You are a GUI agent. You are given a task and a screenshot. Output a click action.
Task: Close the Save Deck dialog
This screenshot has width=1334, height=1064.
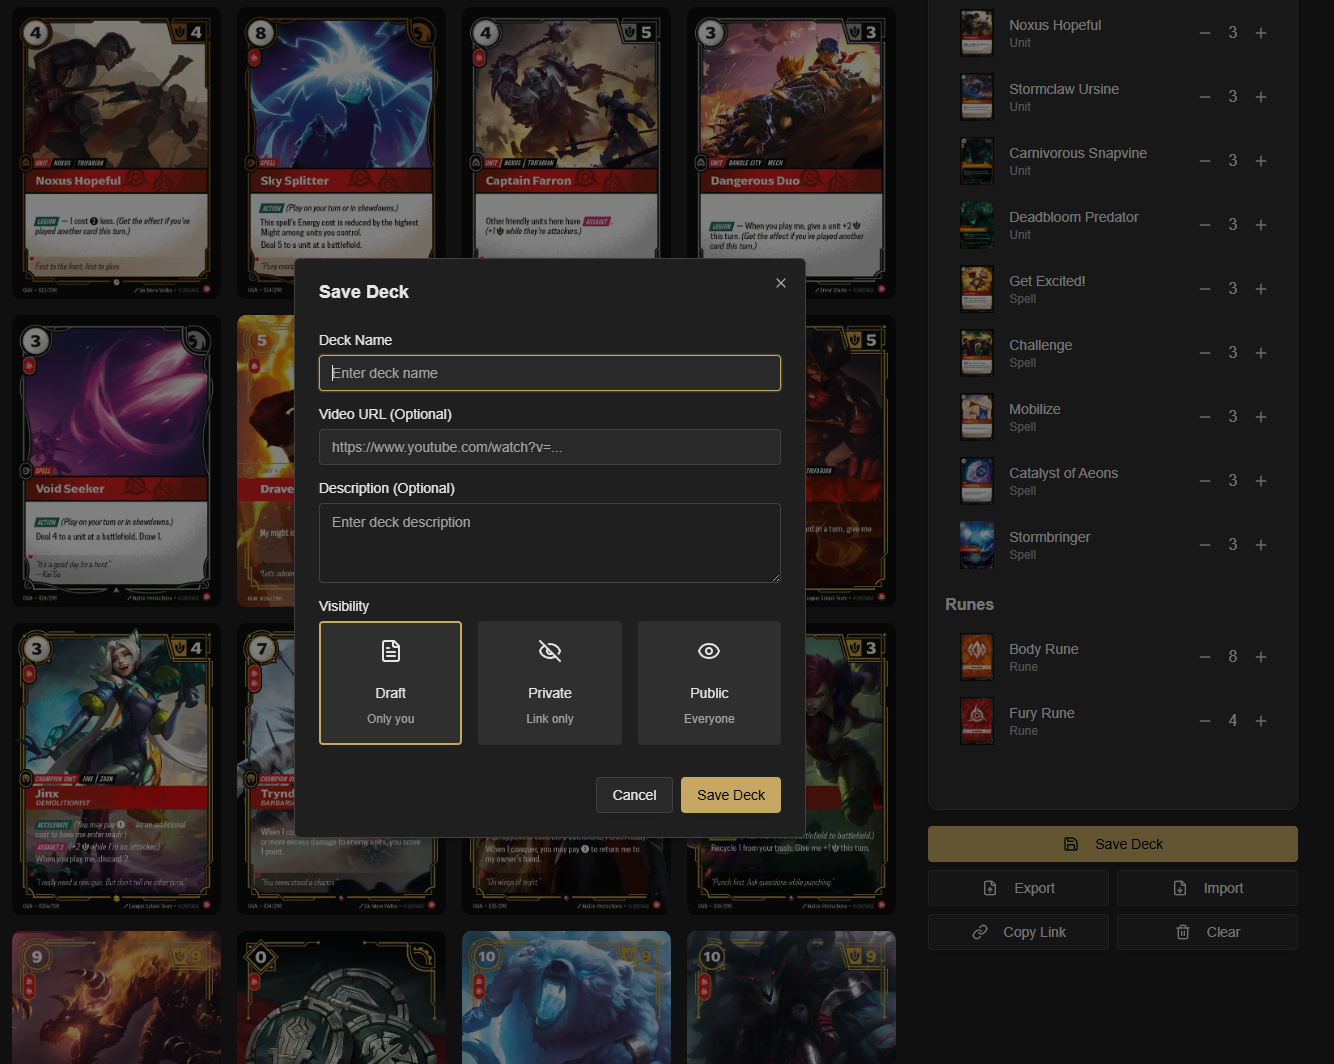point(781,283)
